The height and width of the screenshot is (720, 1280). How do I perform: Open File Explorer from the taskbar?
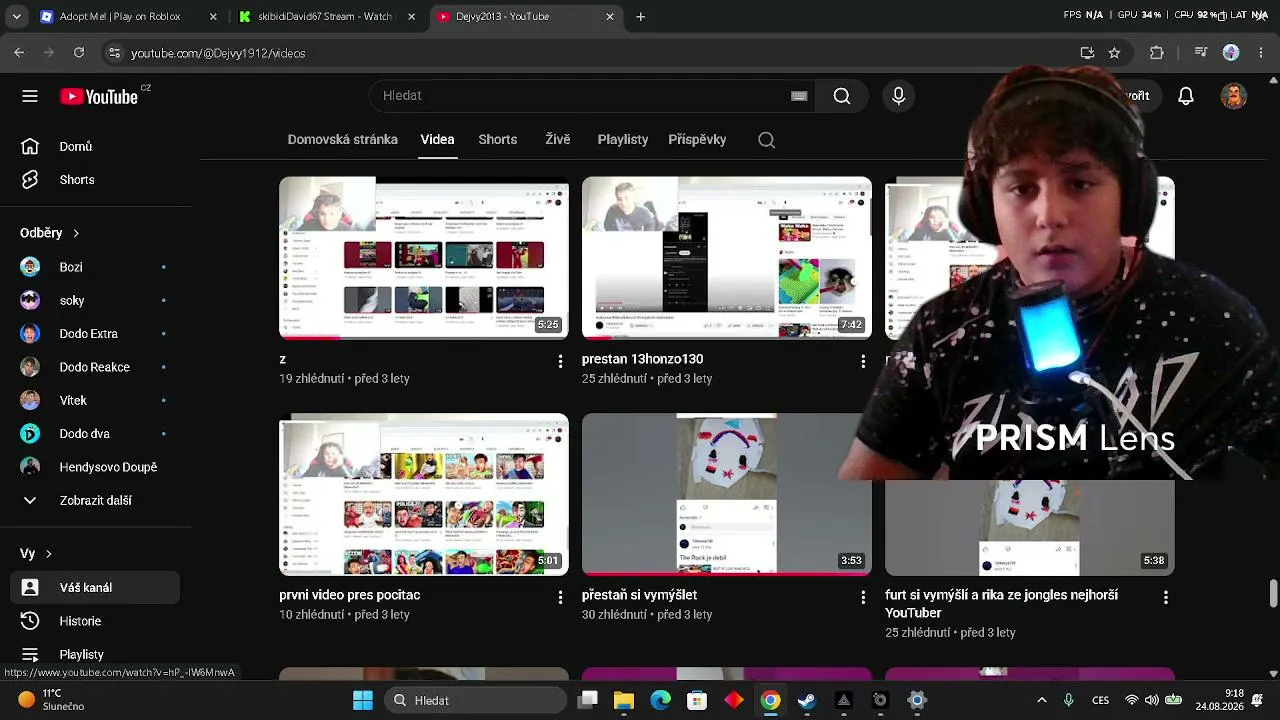tap(624, 700)
